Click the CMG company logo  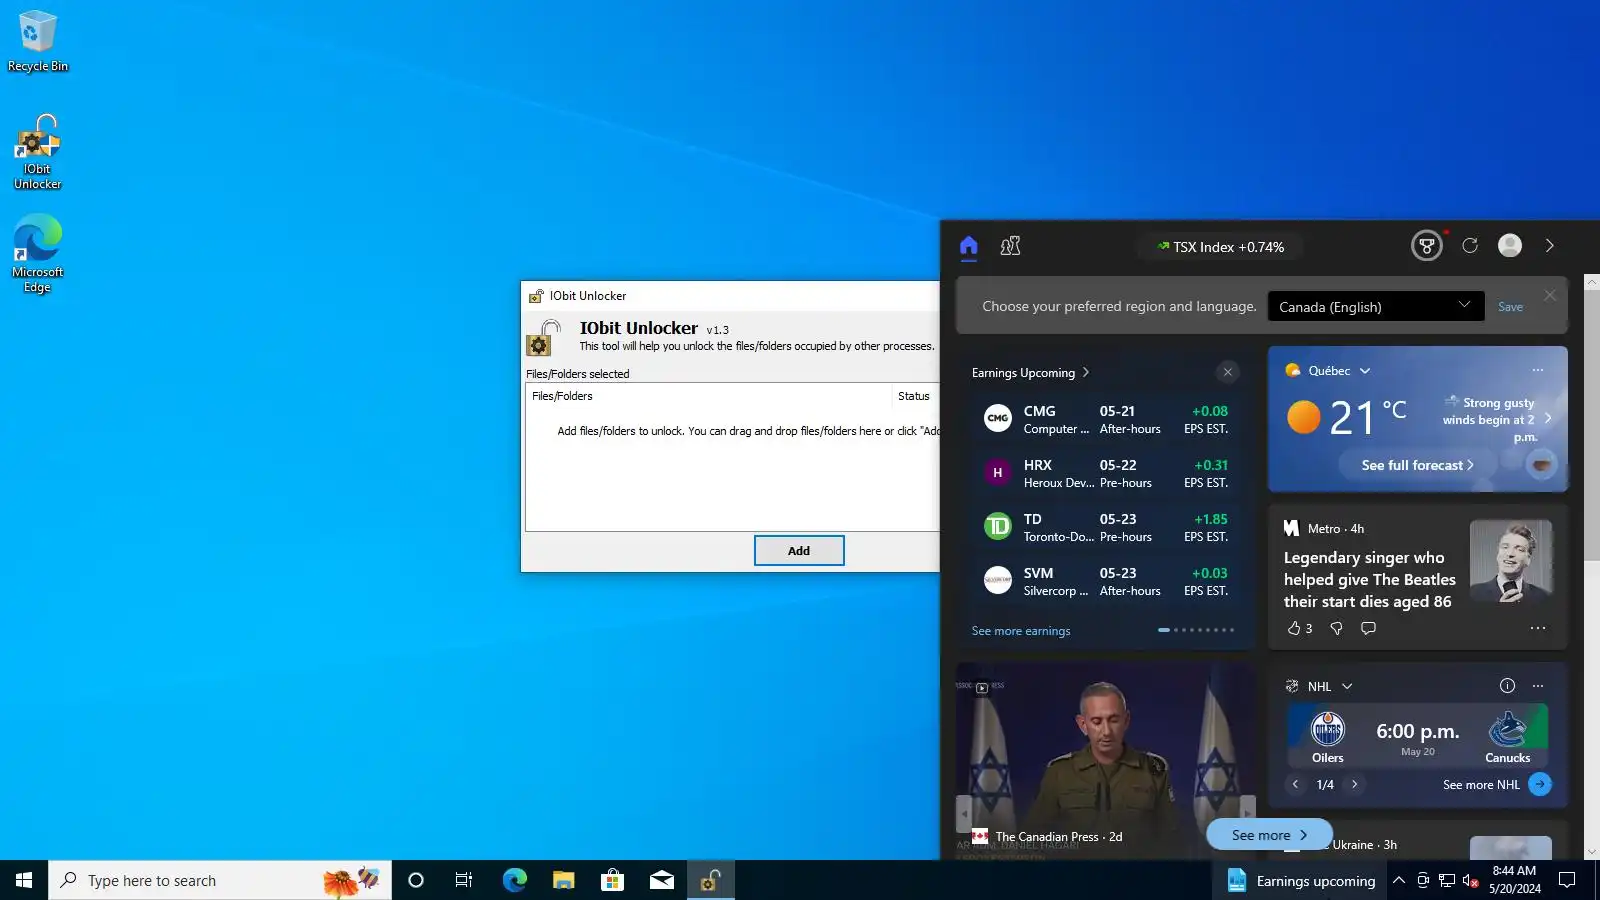pyautogui.click(x=998, y=419)
